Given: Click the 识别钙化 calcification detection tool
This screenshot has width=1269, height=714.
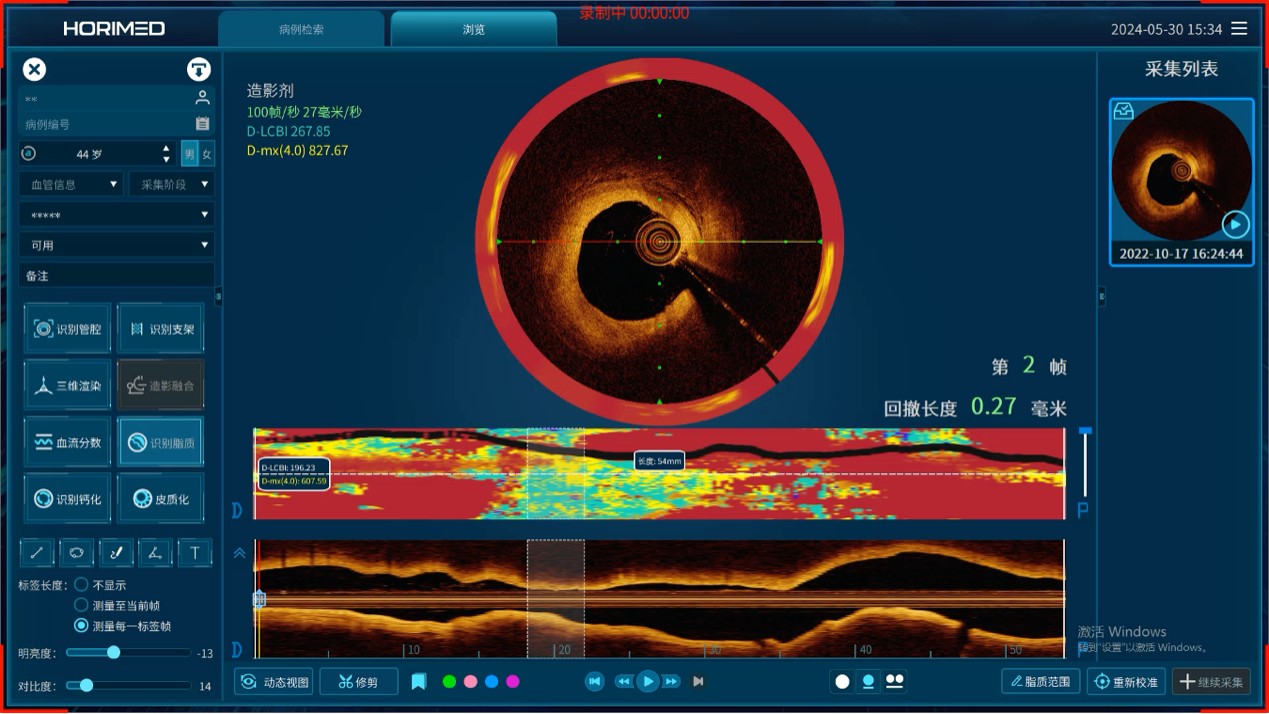Looking at the screenshot, I should pos(67,499).
